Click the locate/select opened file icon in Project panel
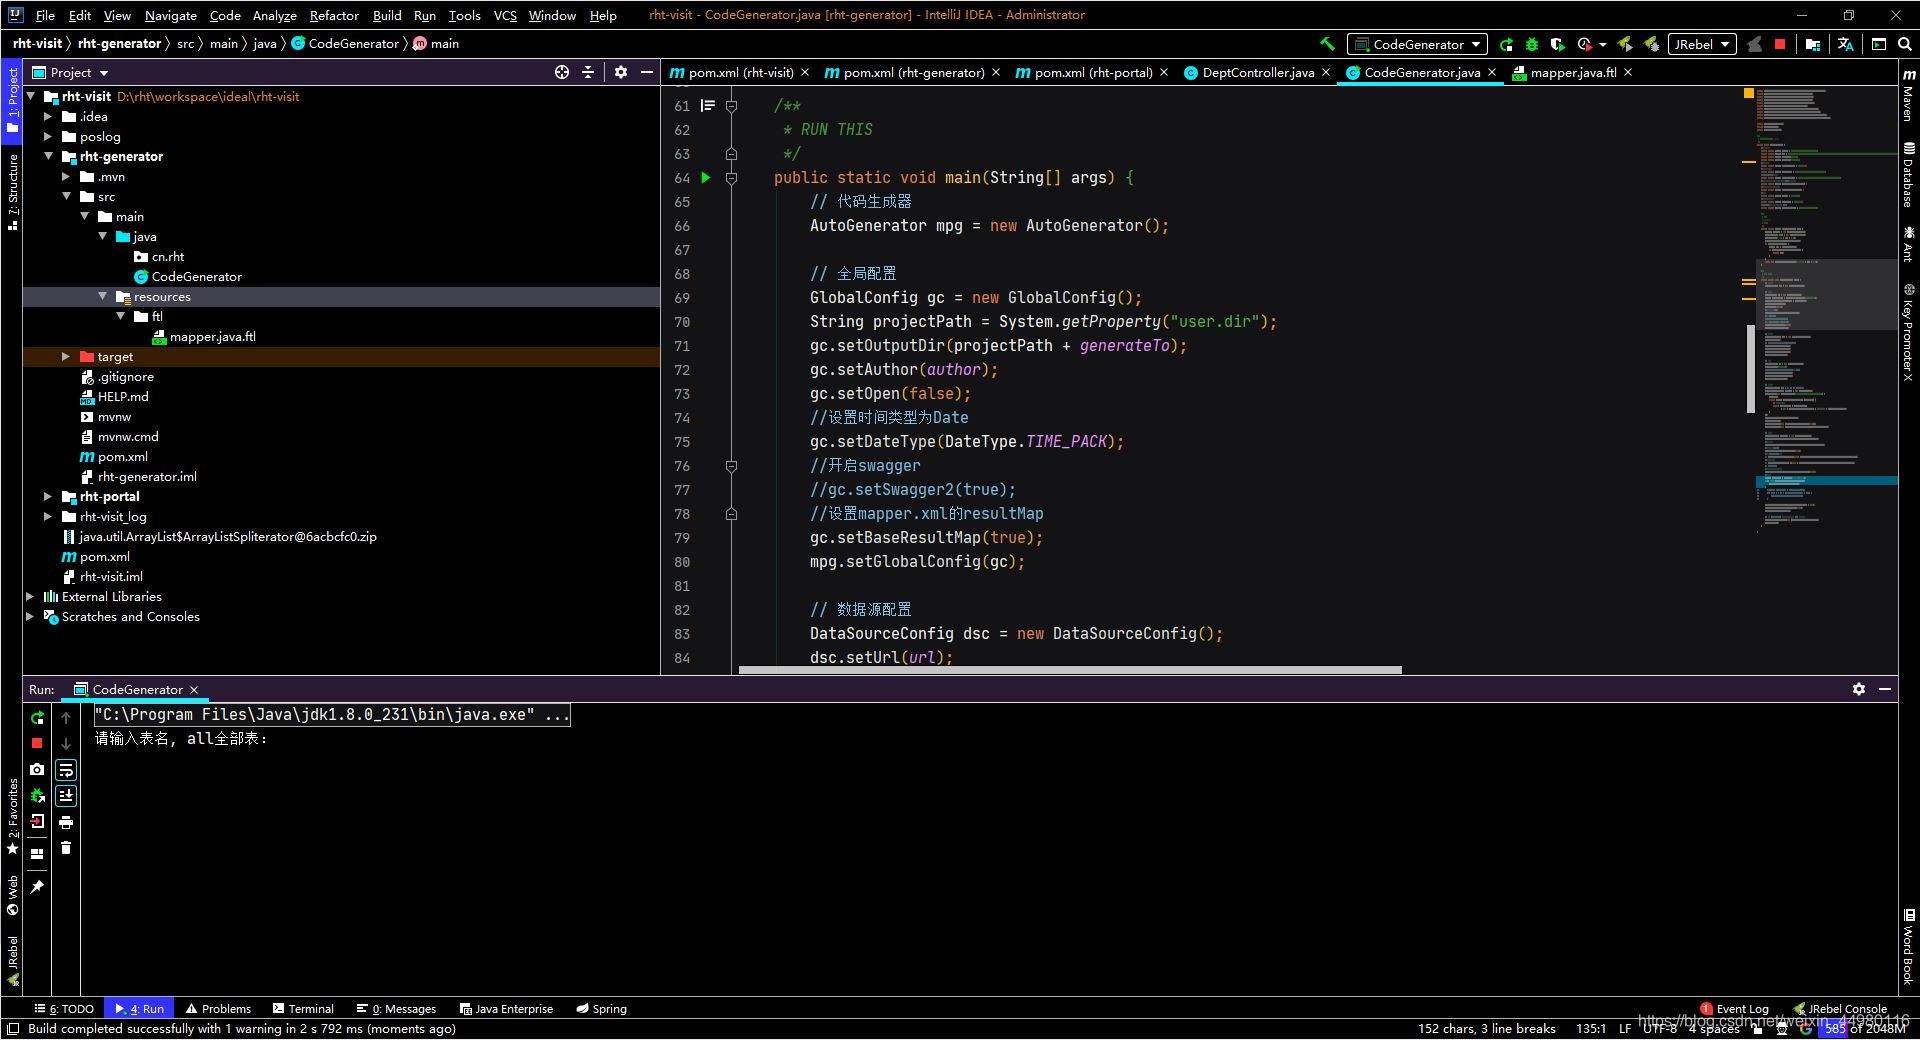The height and width of the screenshot is (1040, 1920). pyautogui.click(x=562, y=72)
